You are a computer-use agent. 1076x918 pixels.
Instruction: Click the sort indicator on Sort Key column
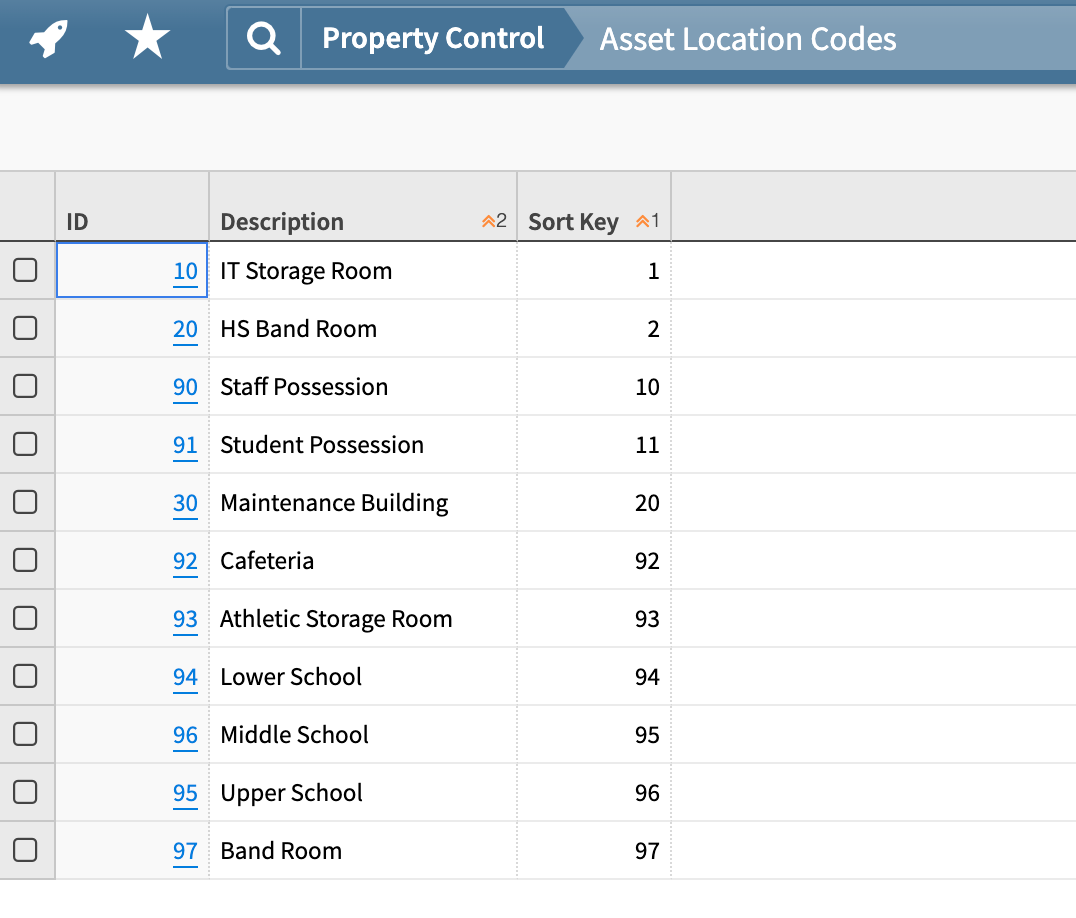point(645,222)
